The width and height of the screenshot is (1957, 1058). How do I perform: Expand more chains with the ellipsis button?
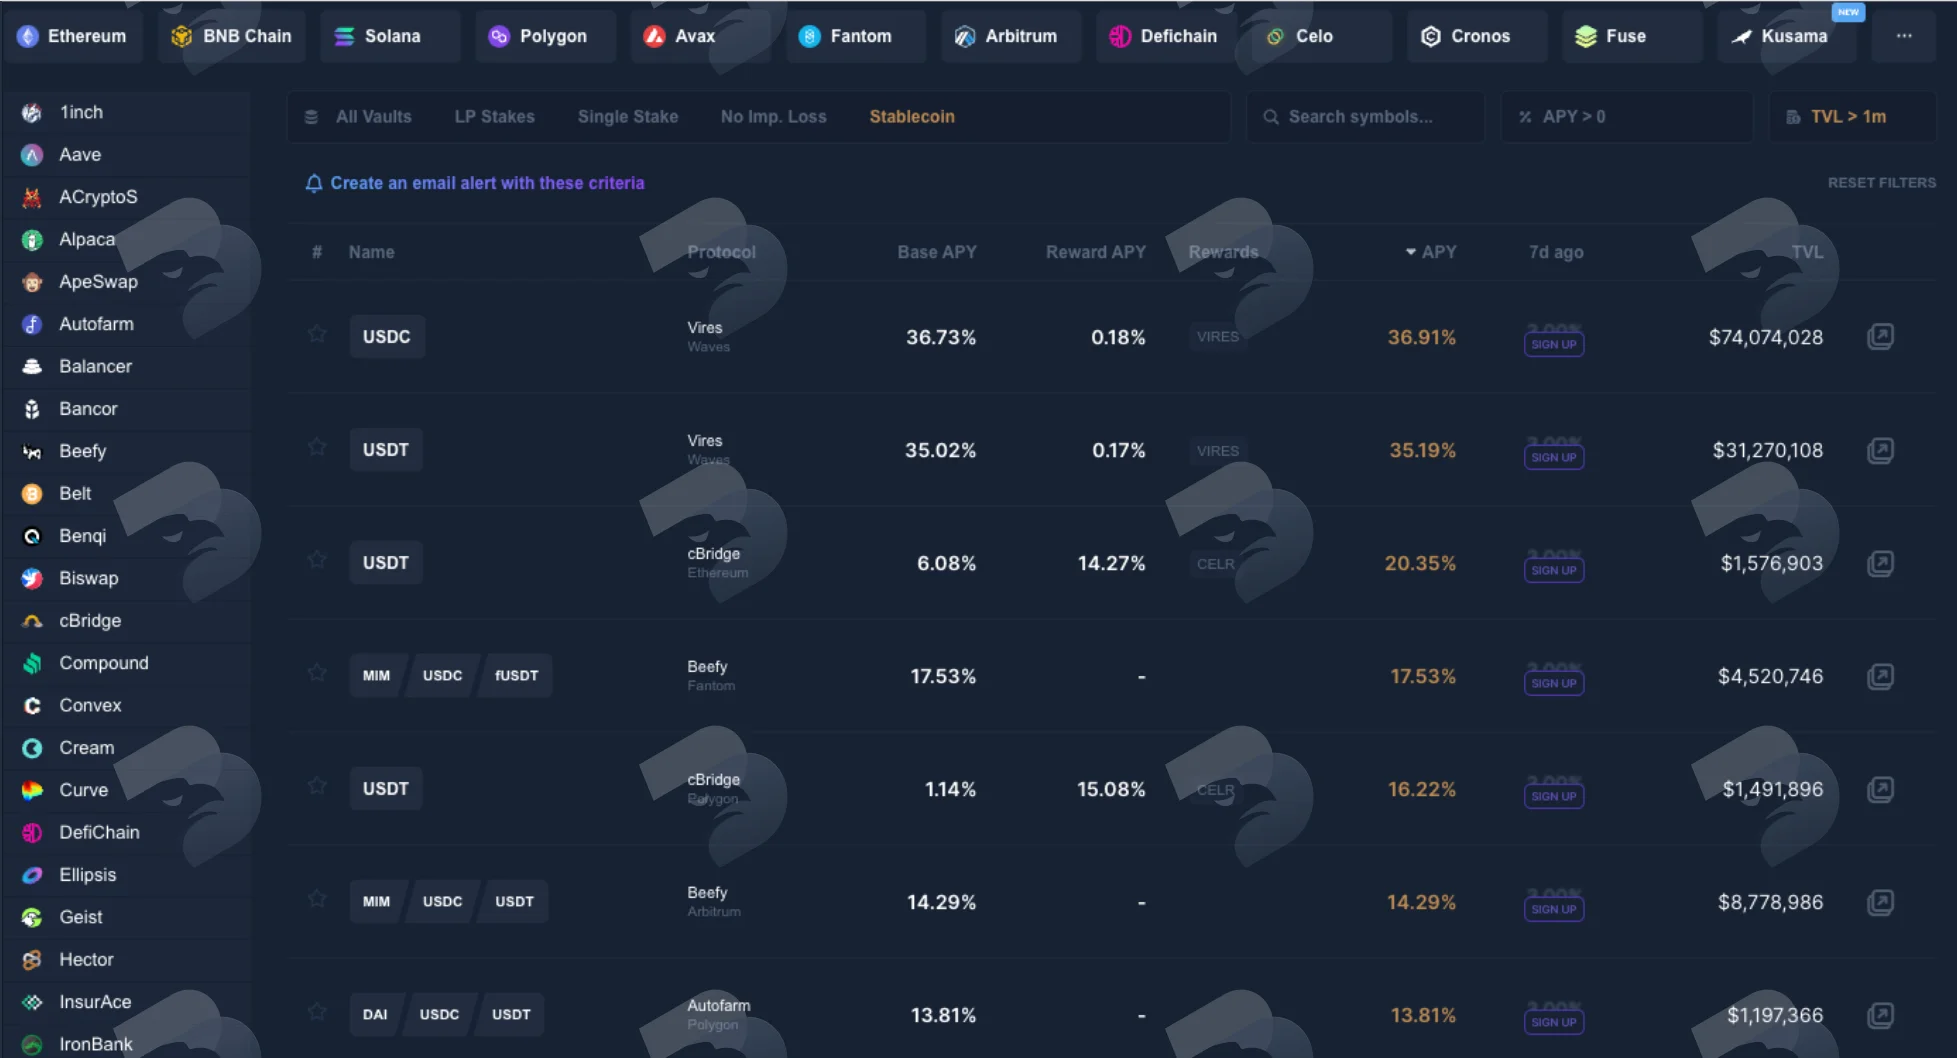coord(1904,36)
